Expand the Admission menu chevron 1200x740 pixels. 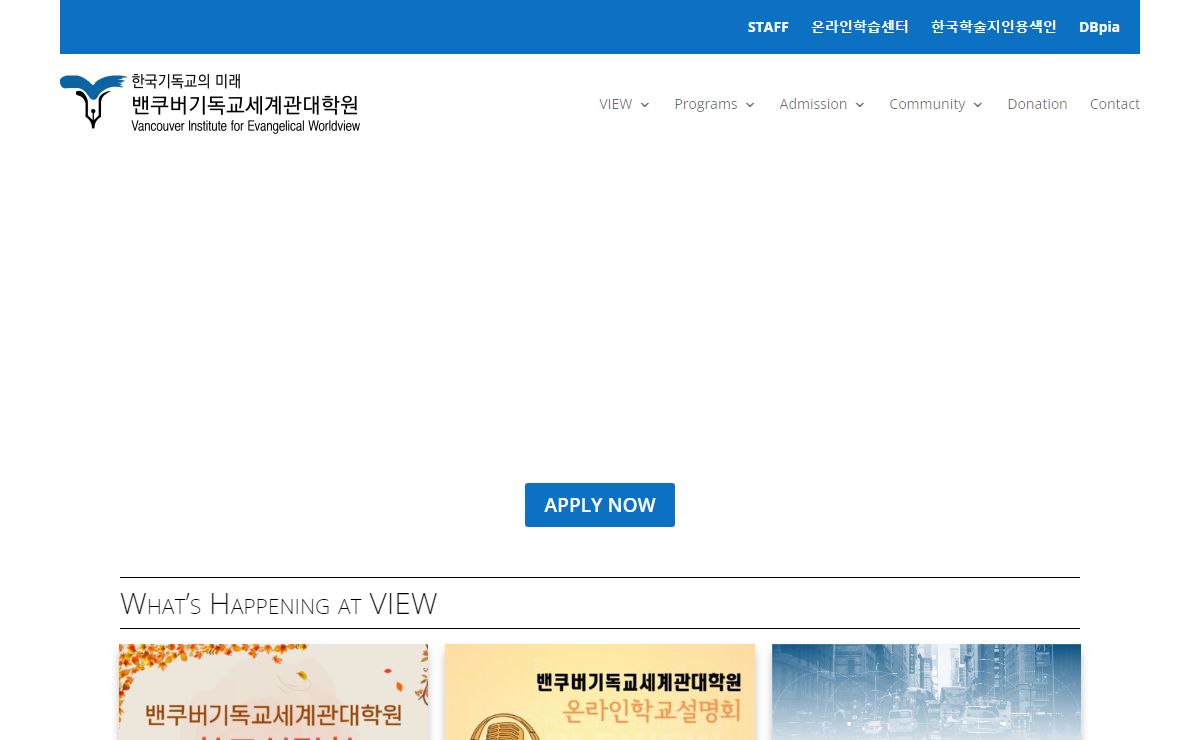(860, 105)
